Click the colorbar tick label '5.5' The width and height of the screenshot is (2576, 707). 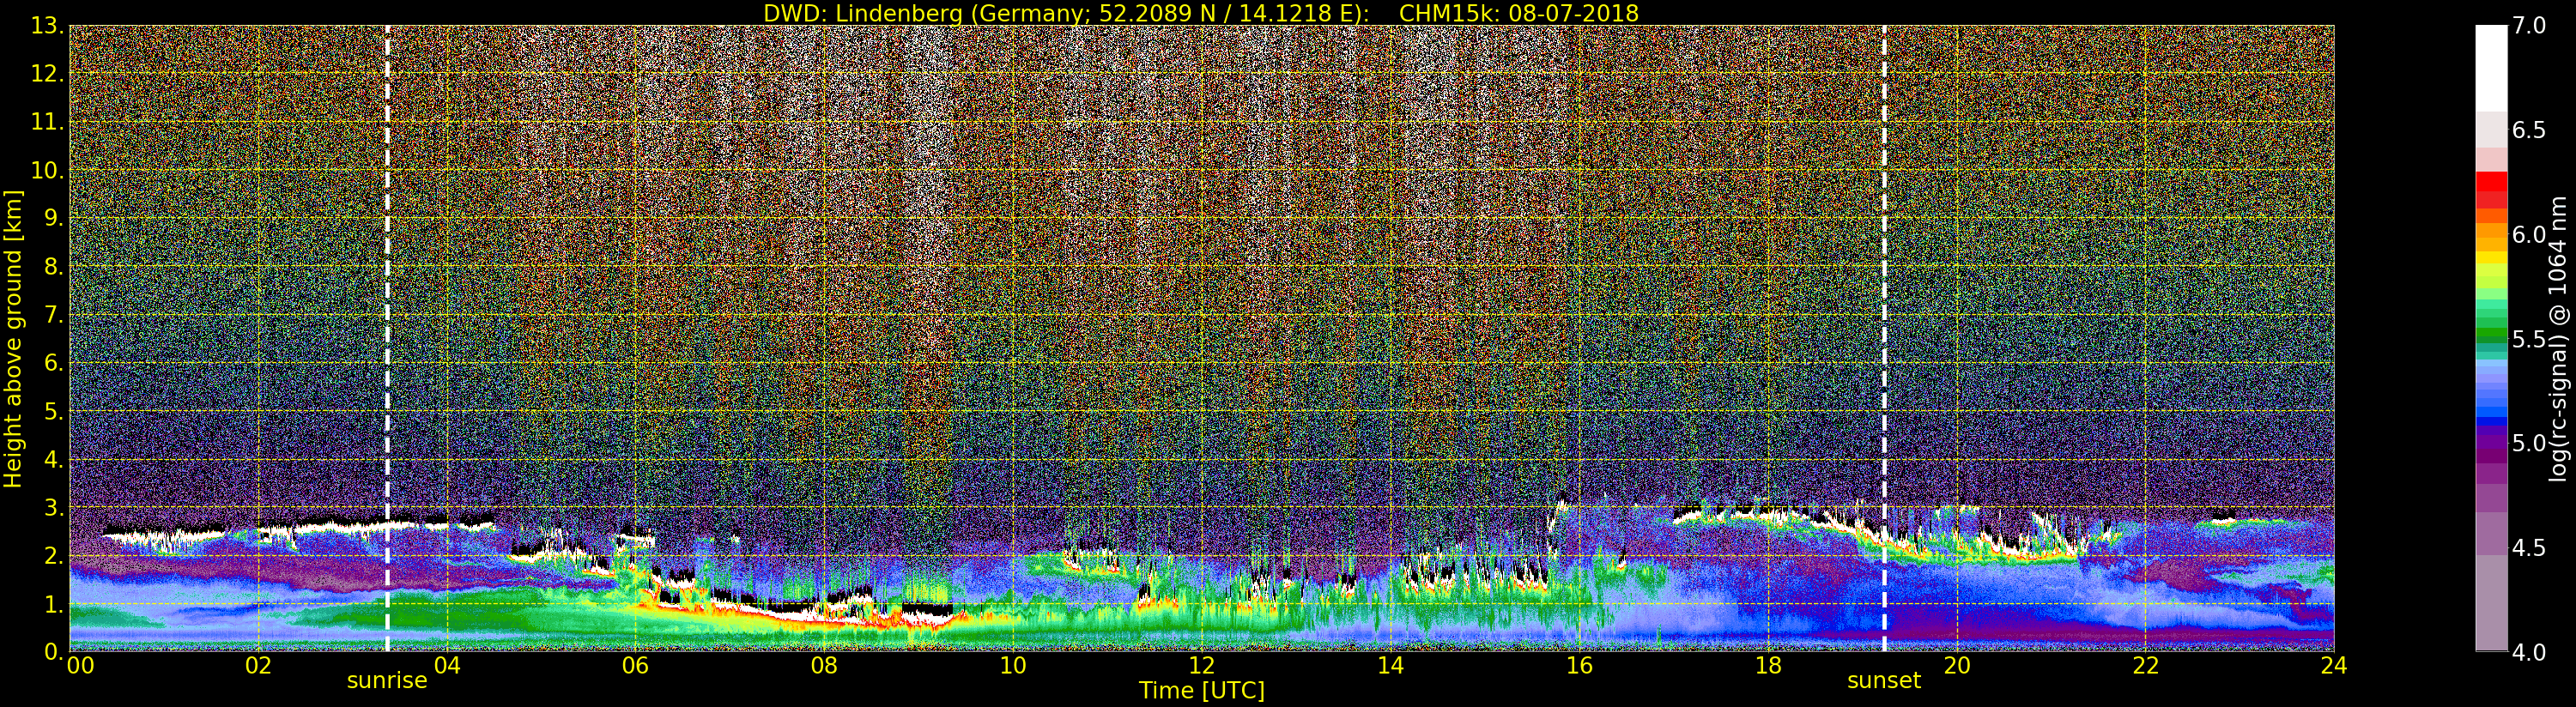(2529, 339)
